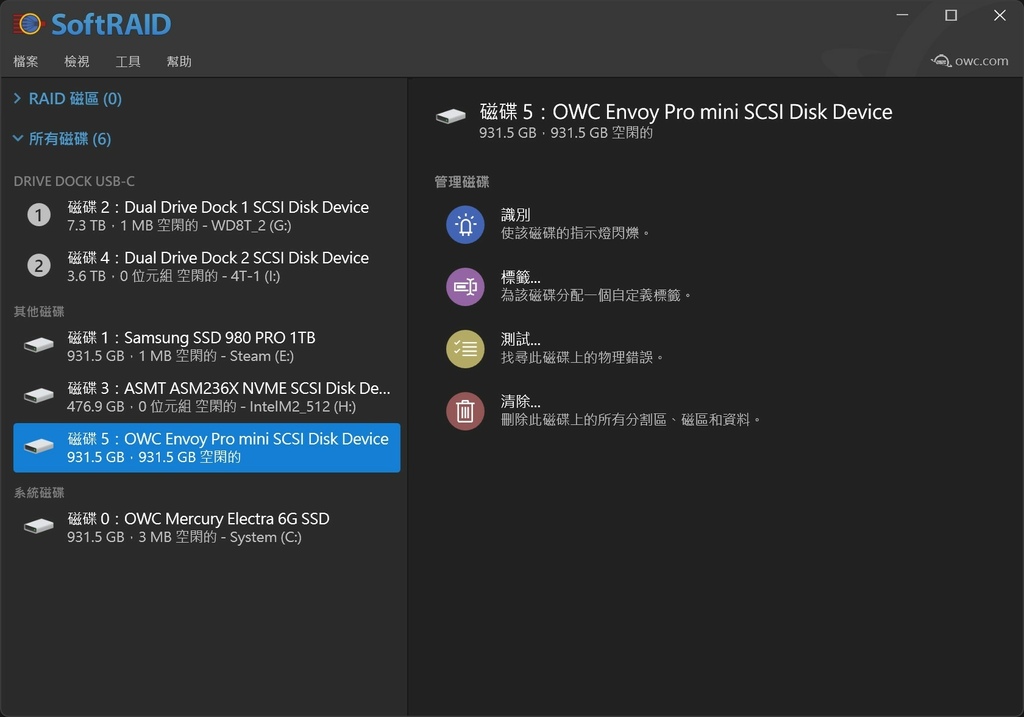Click the drive icon beside OWC Envoy Pro mini in list
The width and height of the screenshot is (1024, 717).
point(39,446)
